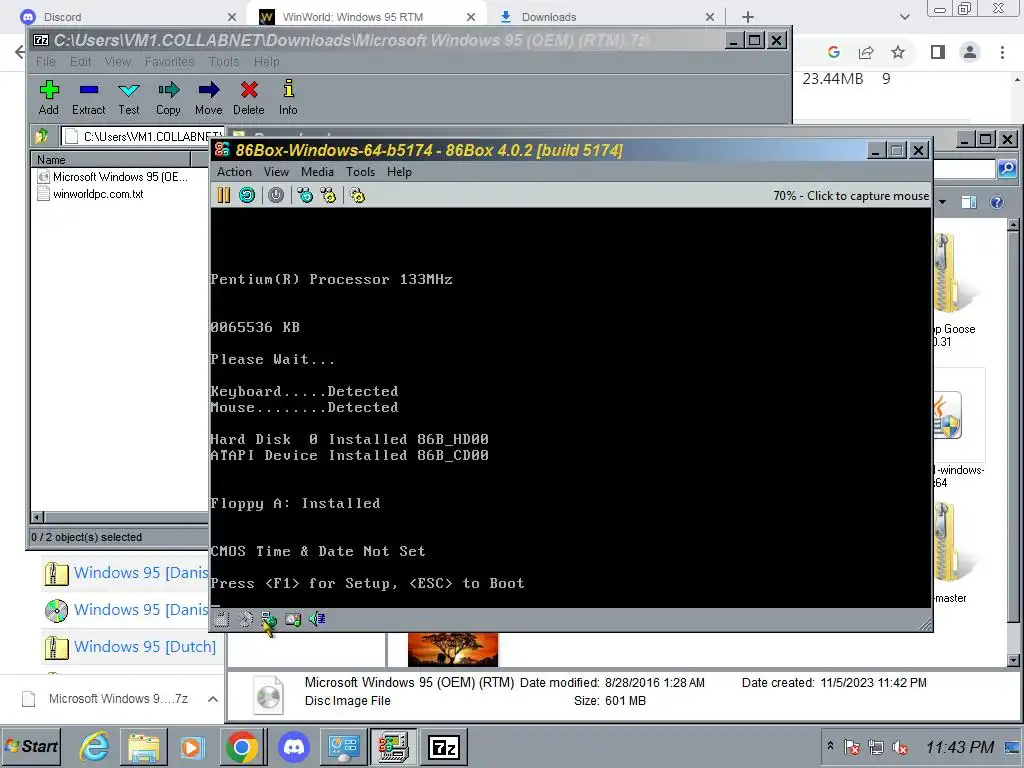Click the Google icon in Chrome address bar
The width and height of the screenshot is (1024, 768).
pos(833,52)
